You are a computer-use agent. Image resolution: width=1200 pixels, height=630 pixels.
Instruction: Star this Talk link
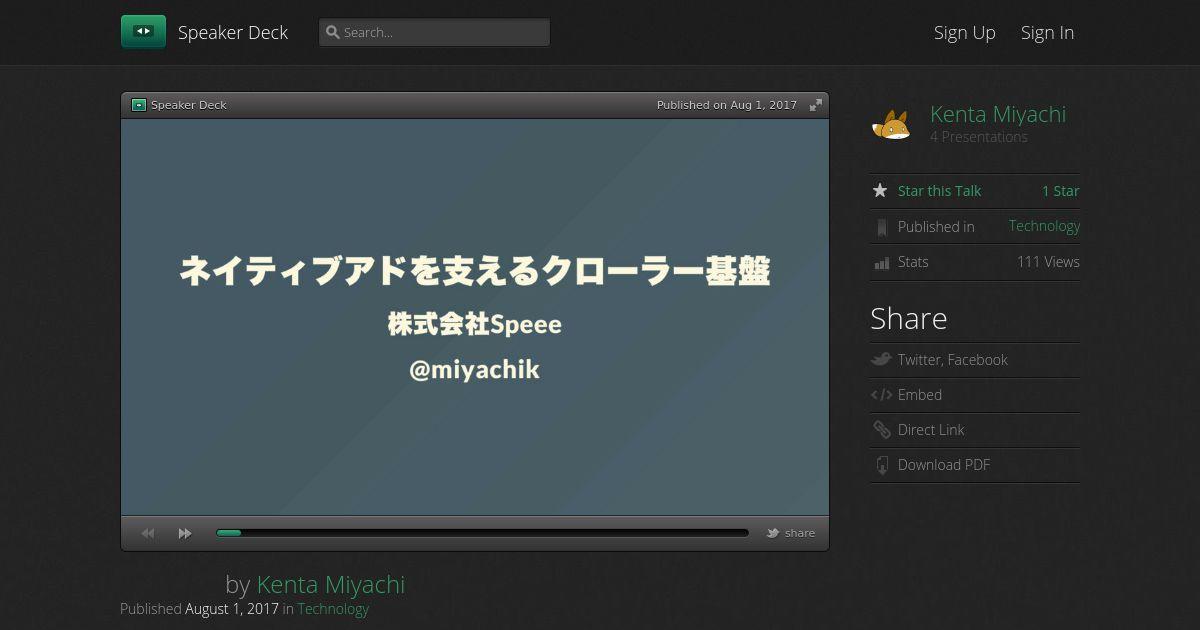(x=939, y=191)
